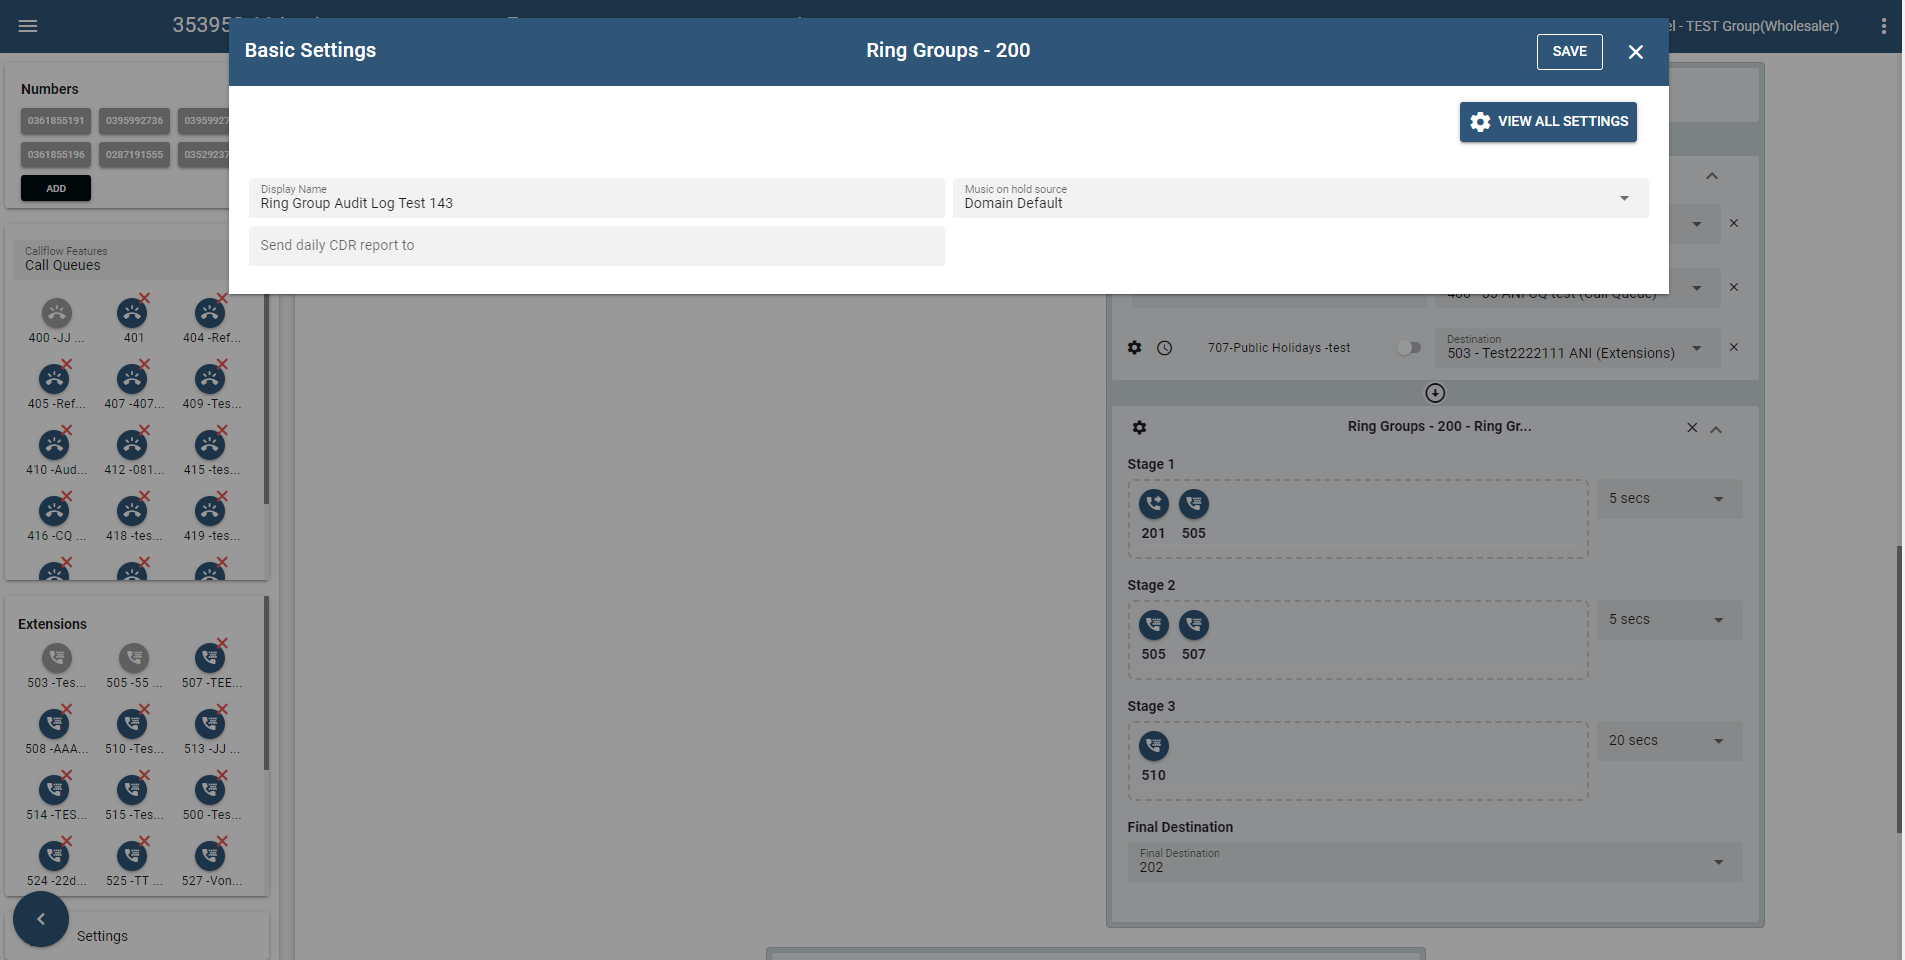Toggle the 707-Public Holidays switch
Viewport: 1905px width, 960px height.
coord(1409,348)
